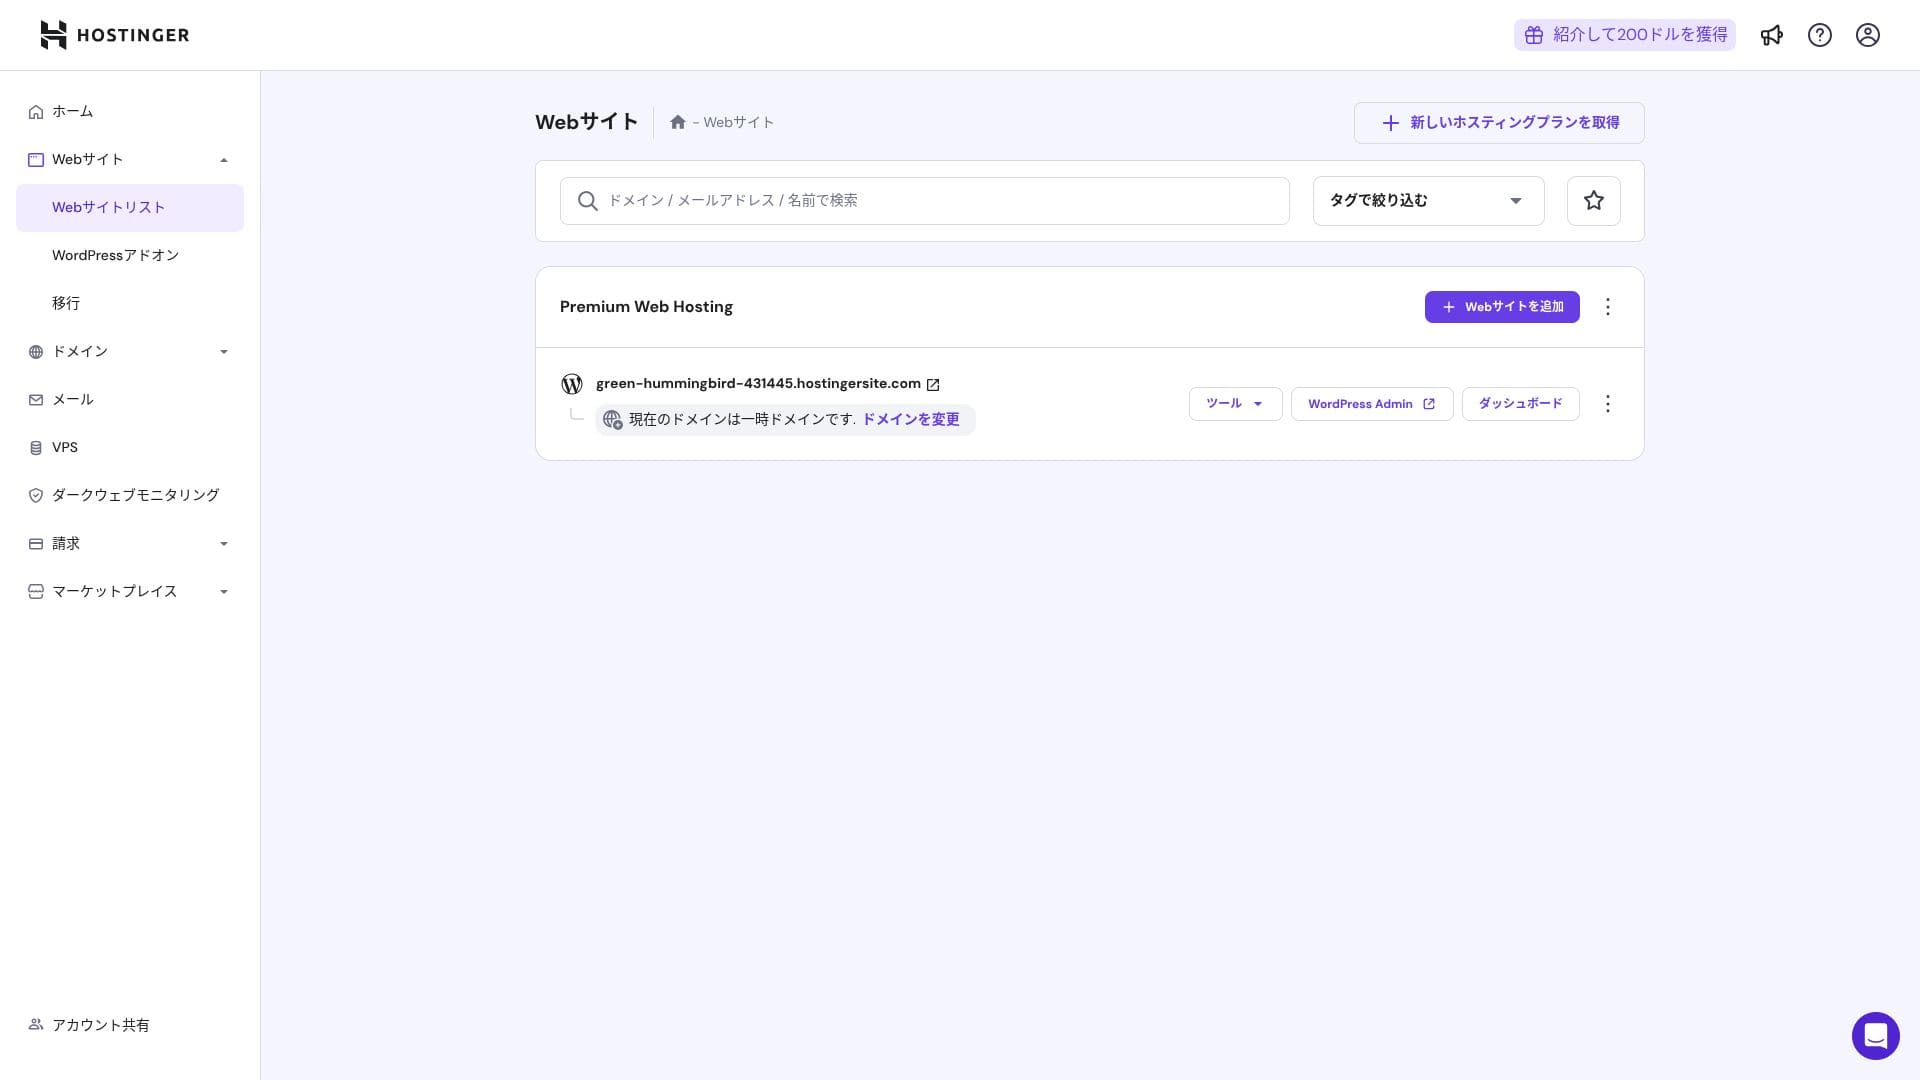The width and height of the screenshot is (1920, 1080).
Task: Expand the ドメイン sidebar section arrow
Action: 224,352
